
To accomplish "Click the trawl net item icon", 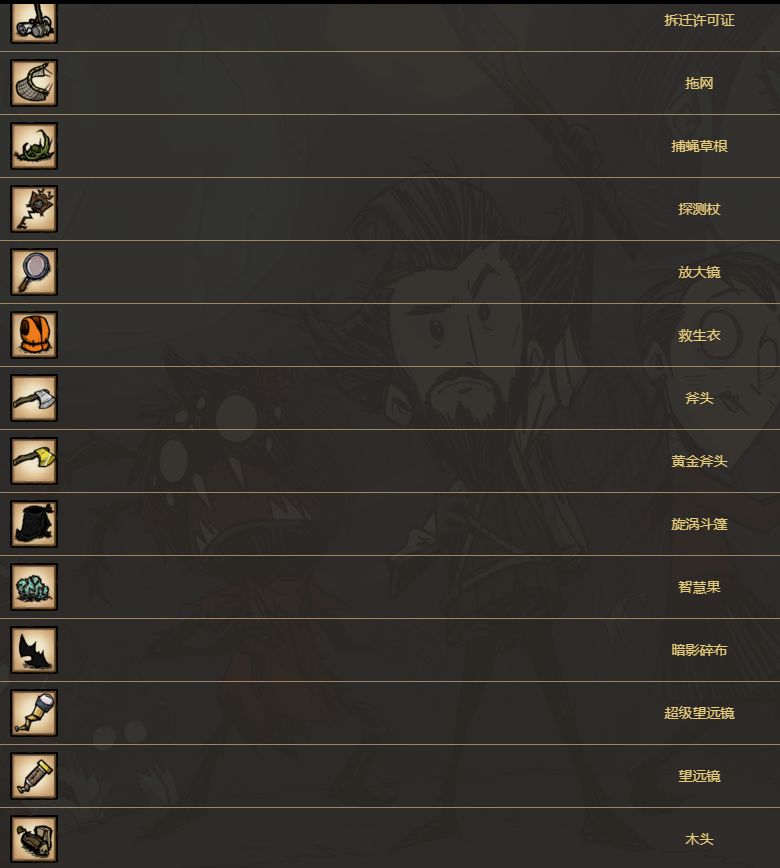I will tap(34, 83).
